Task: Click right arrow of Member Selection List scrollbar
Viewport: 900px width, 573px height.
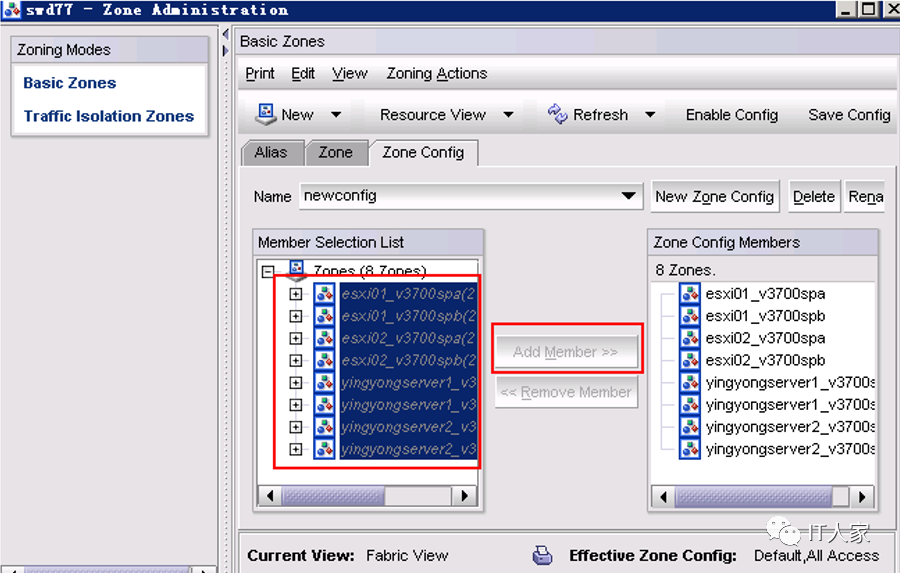Action: coord(464,495)
